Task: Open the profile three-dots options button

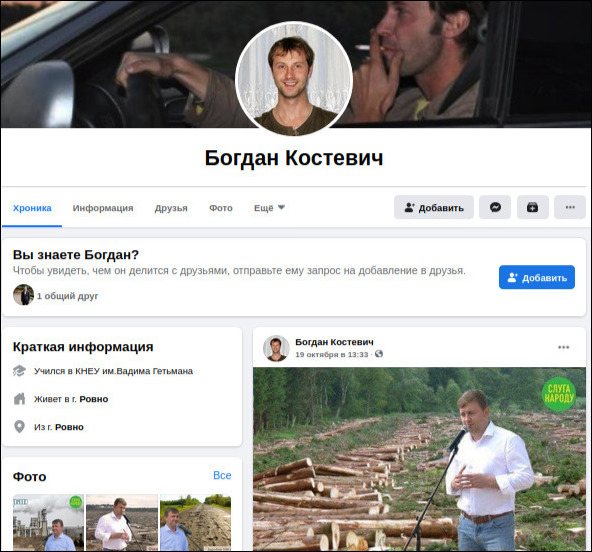Action: tap(570, 207)
